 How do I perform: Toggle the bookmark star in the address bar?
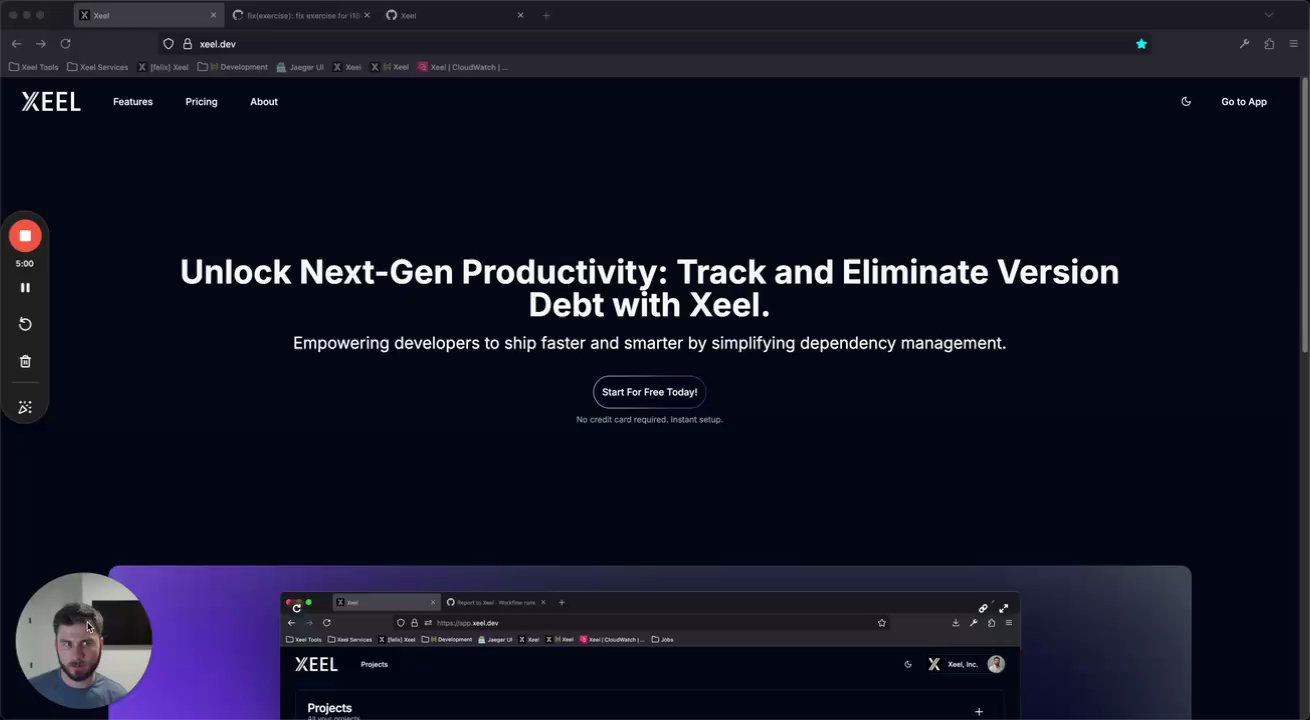1141,44
